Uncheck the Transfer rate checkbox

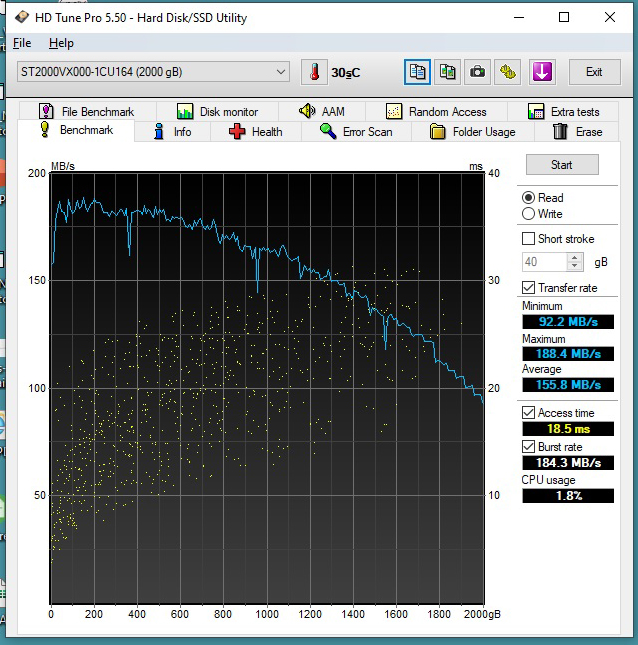tap(528, 288)
